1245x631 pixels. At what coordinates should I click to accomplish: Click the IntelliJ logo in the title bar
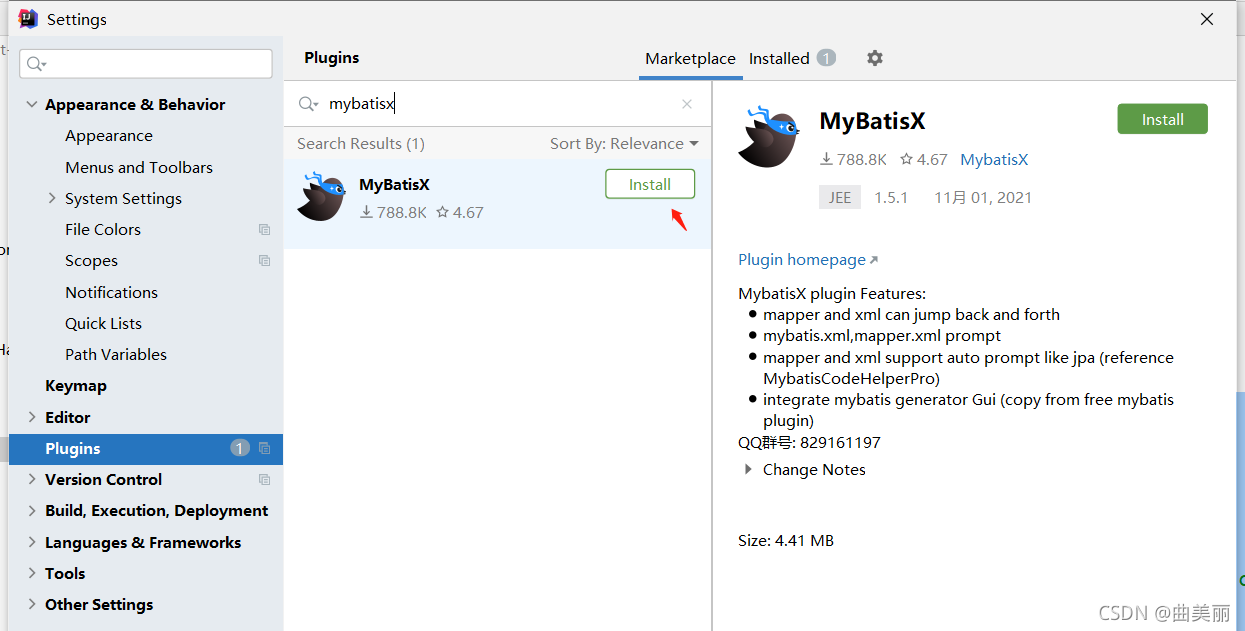28,19
